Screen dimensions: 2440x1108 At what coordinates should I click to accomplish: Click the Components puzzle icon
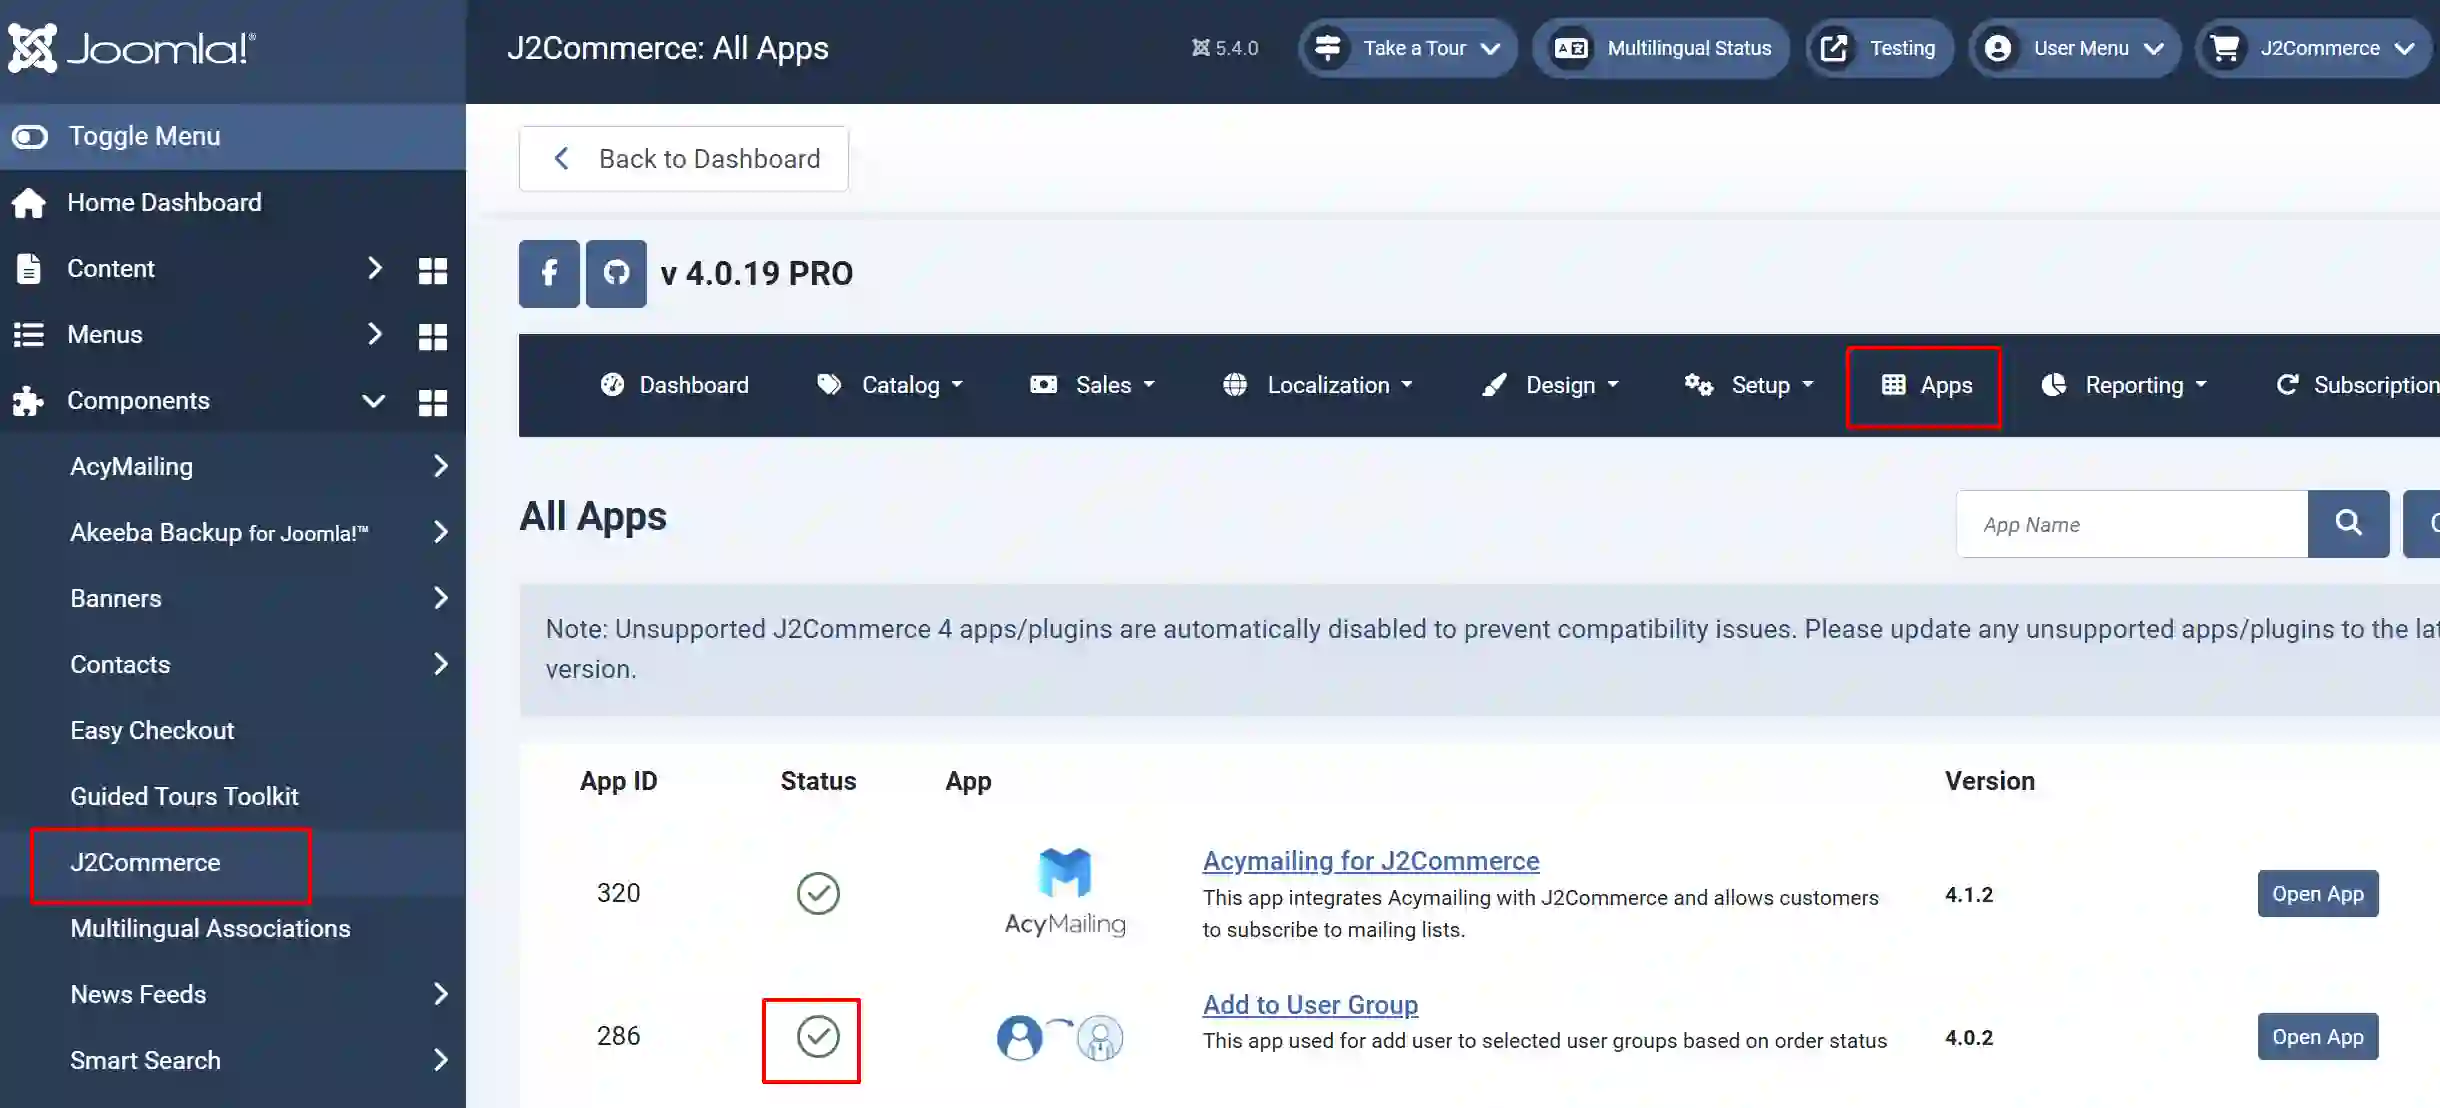pos(28,400)
